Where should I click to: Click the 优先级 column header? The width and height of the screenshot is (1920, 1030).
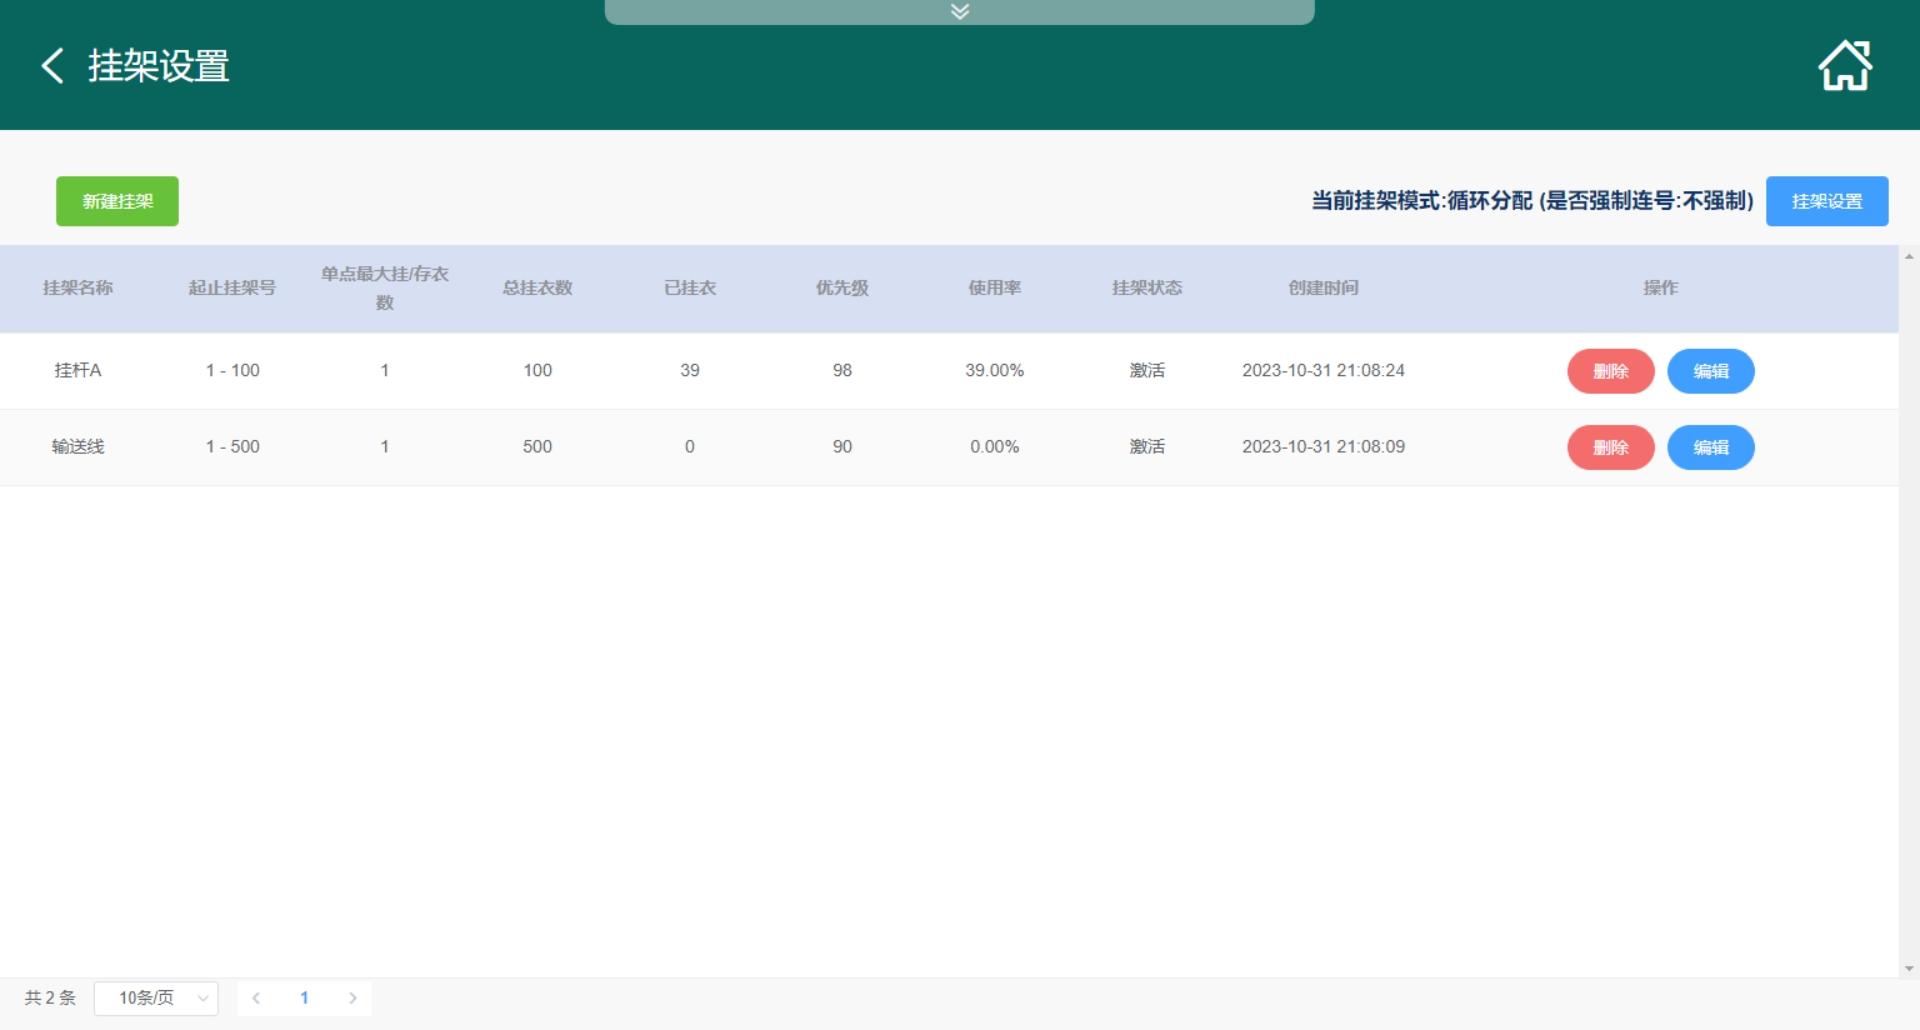(842, 288)
